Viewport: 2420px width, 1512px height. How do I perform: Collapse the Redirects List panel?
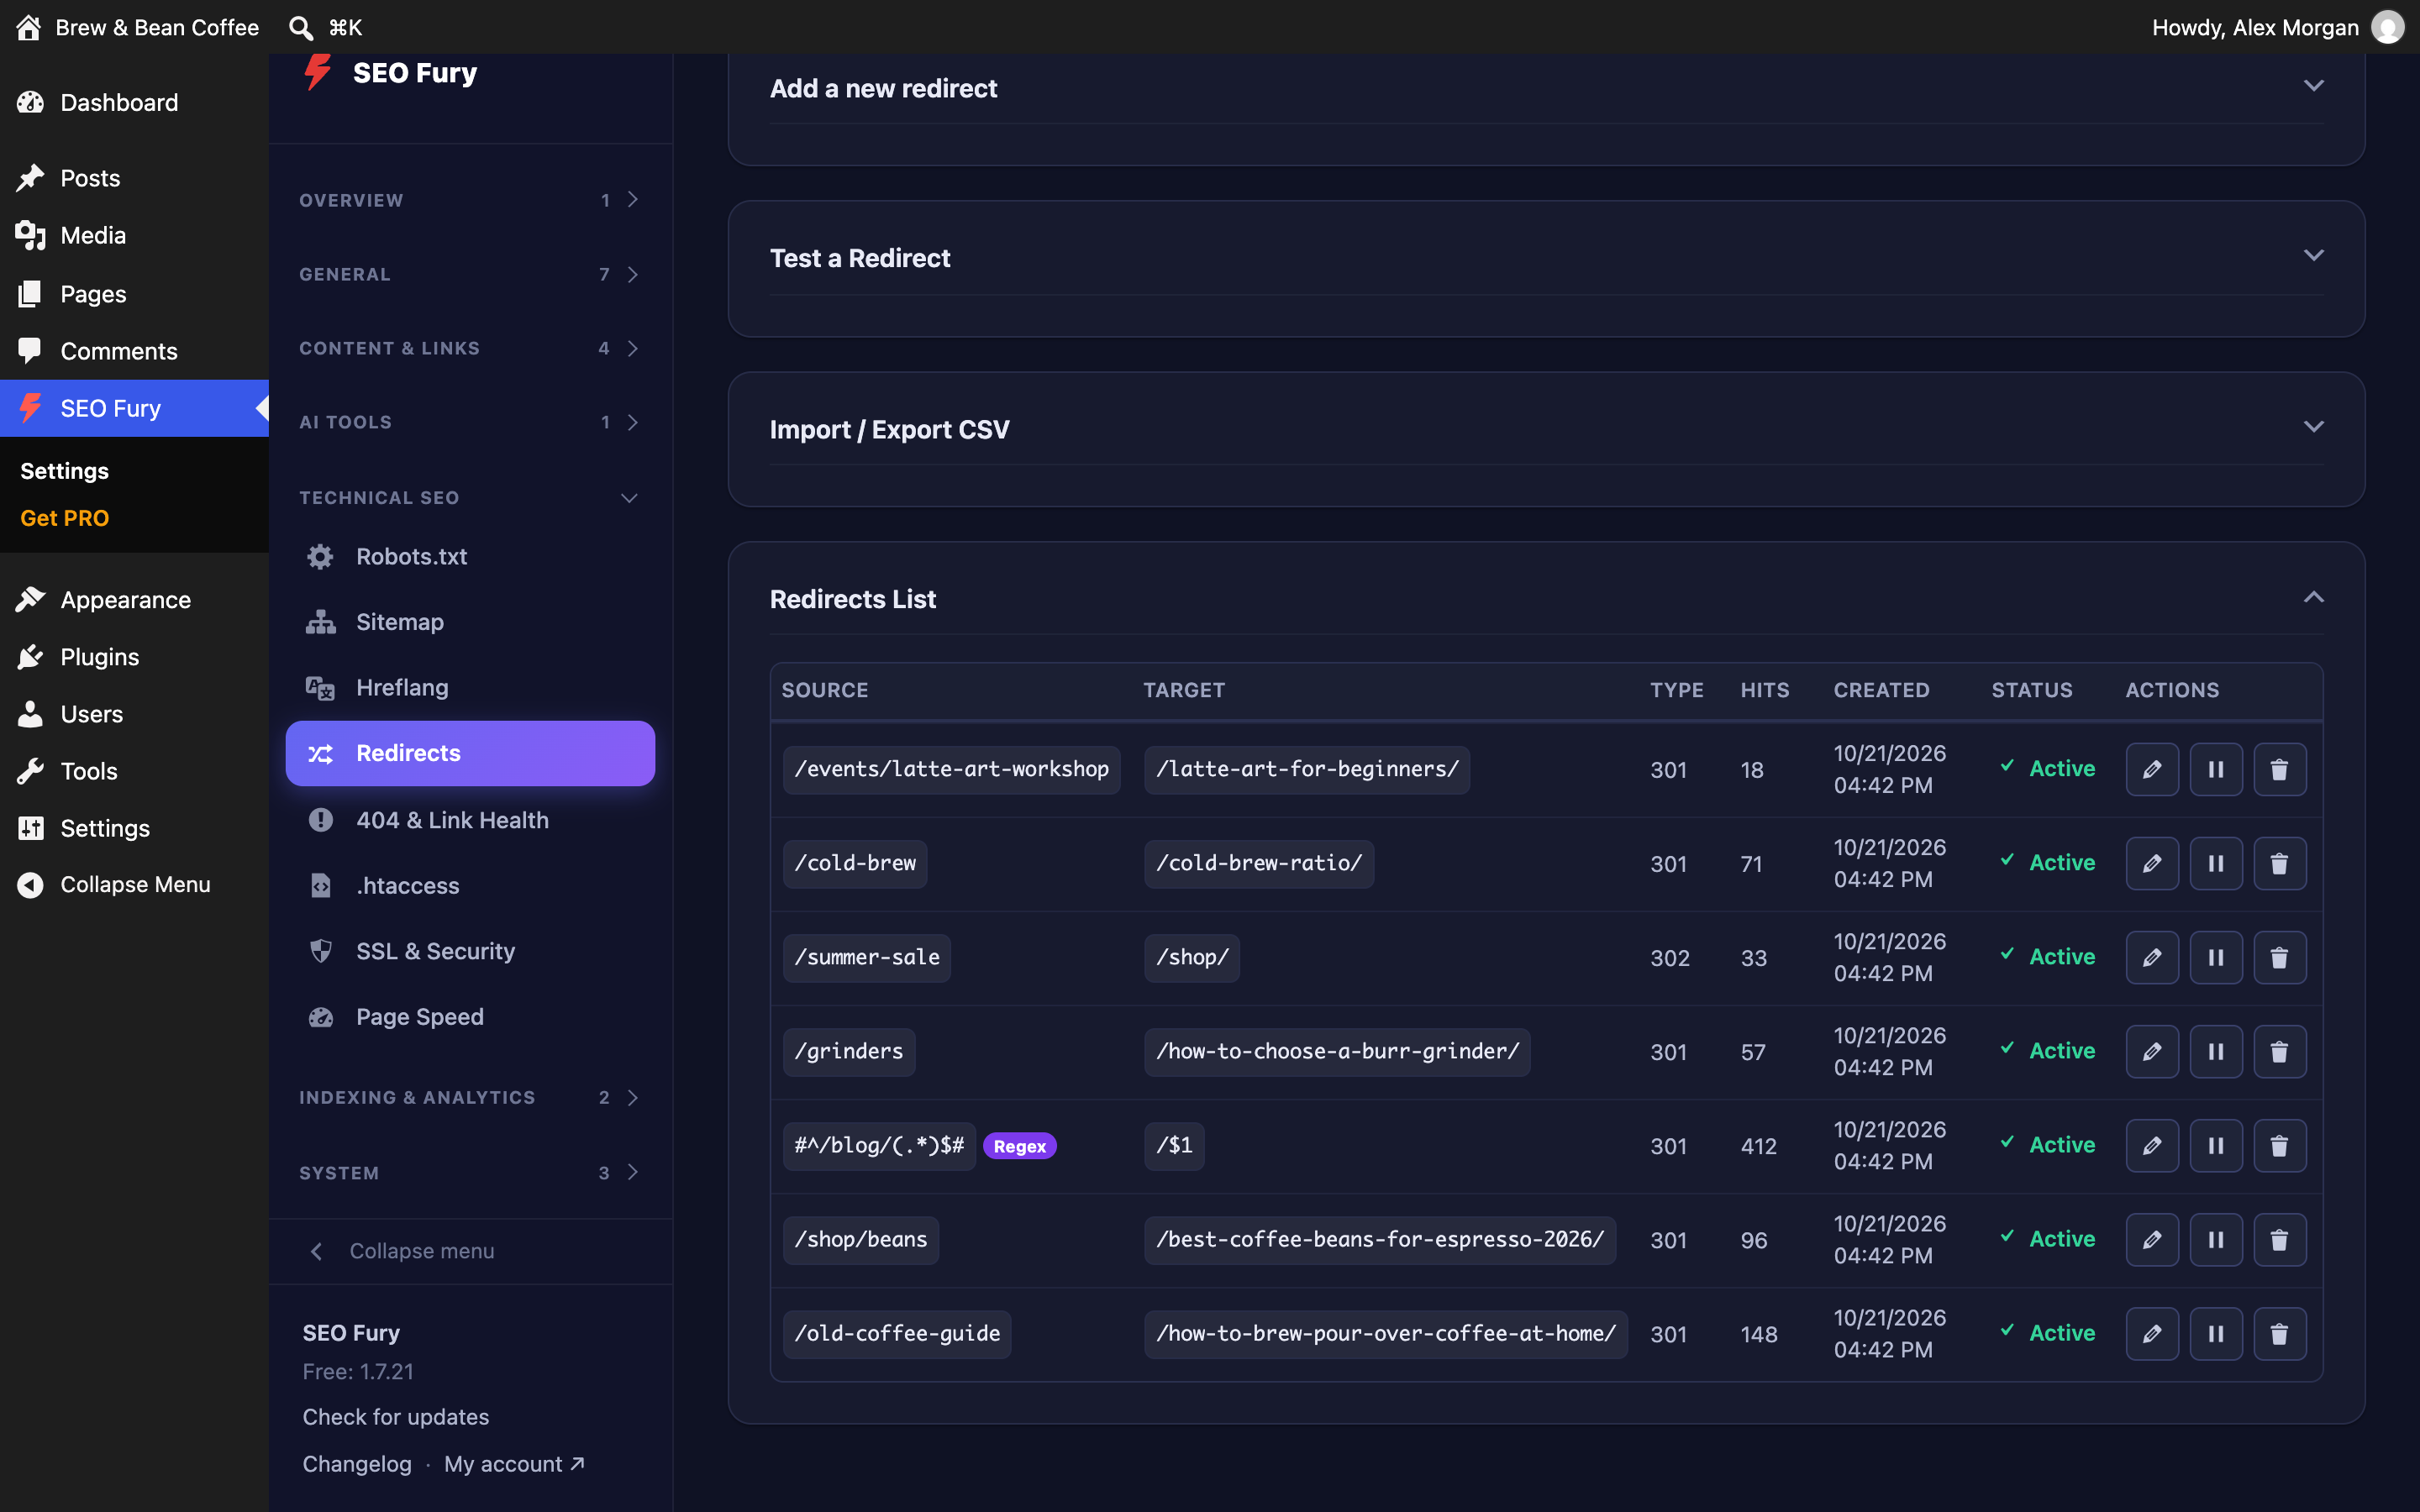tap(2313, 598)
